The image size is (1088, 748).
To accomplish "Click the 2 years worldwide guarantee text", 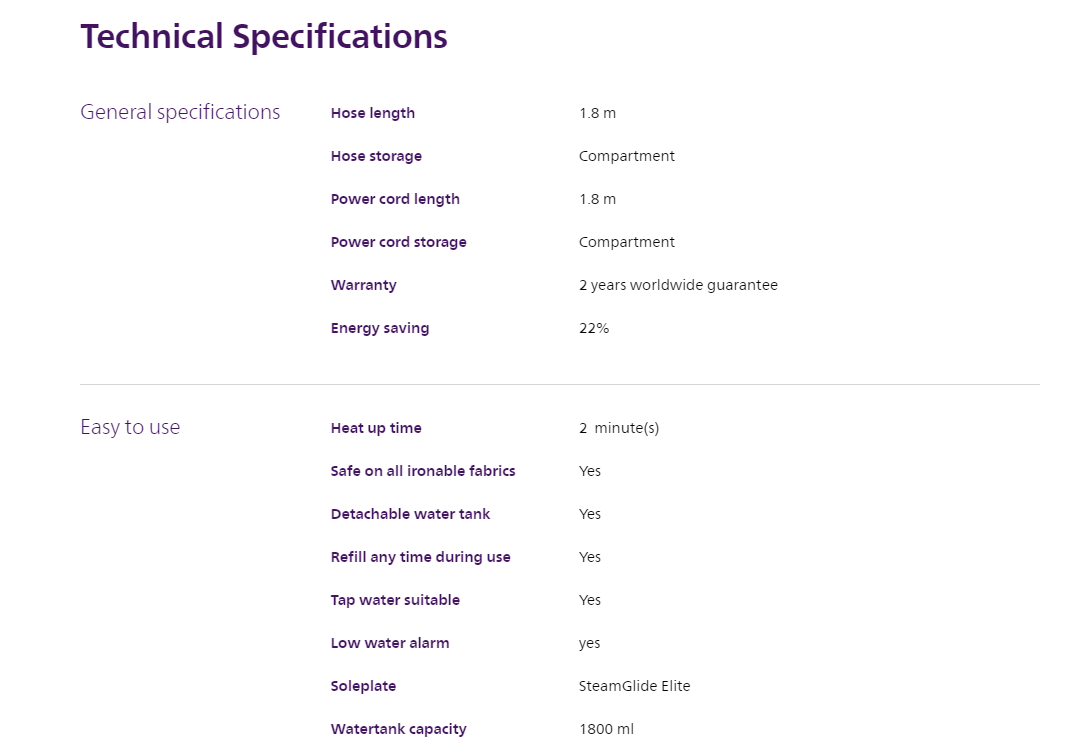I will [678, 285].
